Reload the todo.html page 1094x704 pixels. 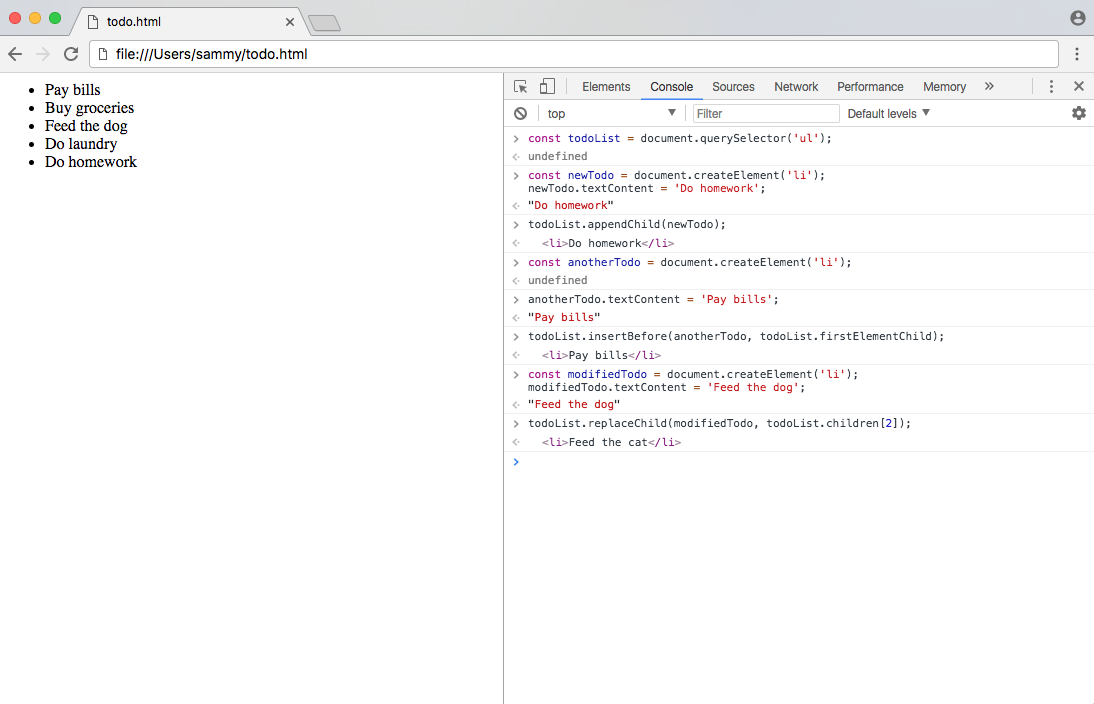[x=70, y=54]
